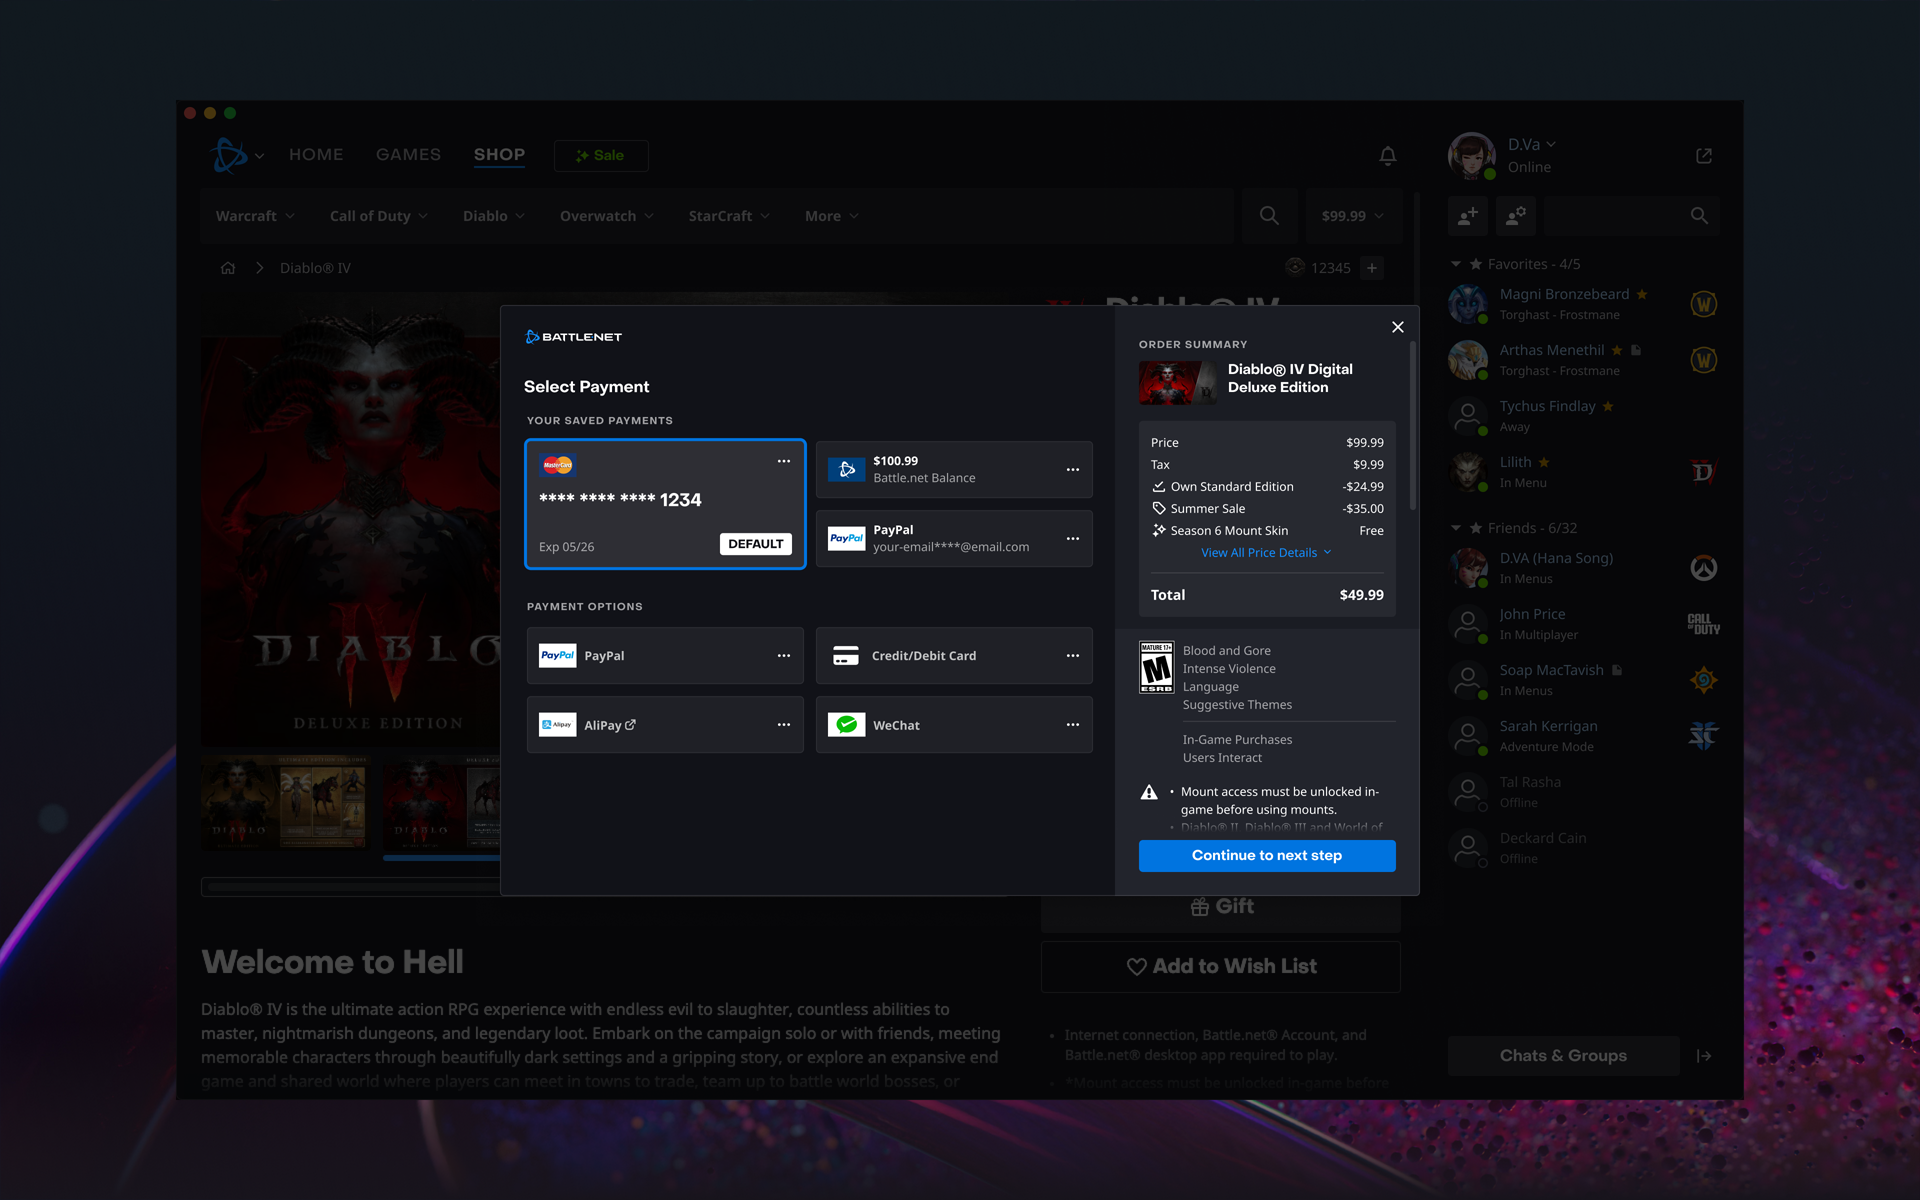Open the shop search magnifier

[1269, 216]
